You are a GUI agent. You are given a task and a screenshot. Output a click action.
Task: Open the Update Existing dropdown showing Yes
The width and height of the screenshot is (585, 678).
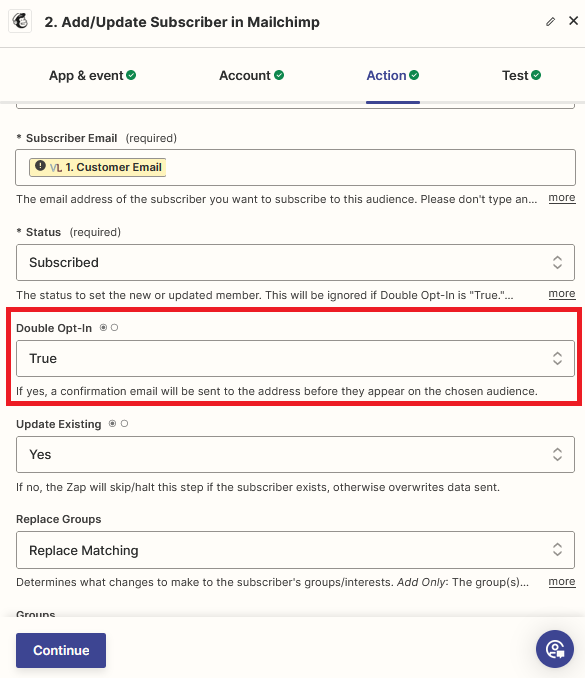coord(295,454)
